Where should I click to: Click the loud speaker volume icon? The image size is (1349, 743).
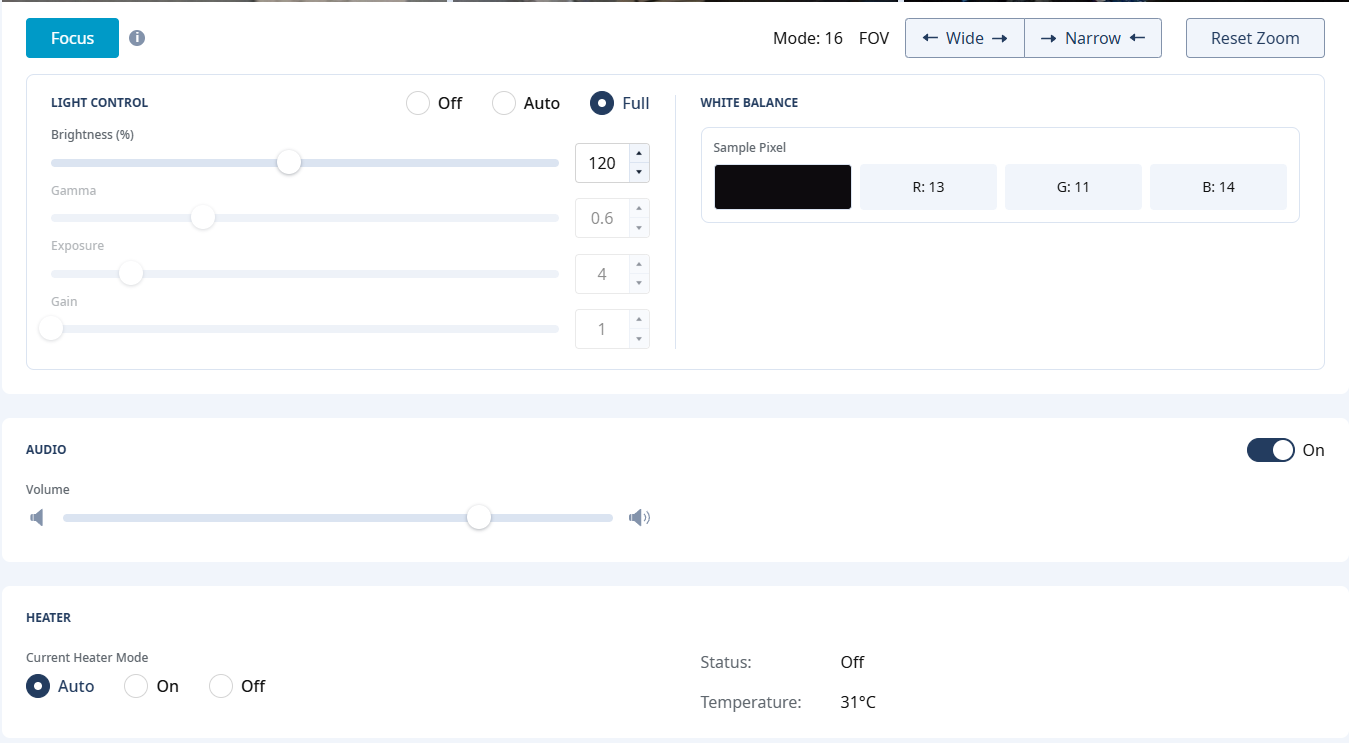(639, 518)
